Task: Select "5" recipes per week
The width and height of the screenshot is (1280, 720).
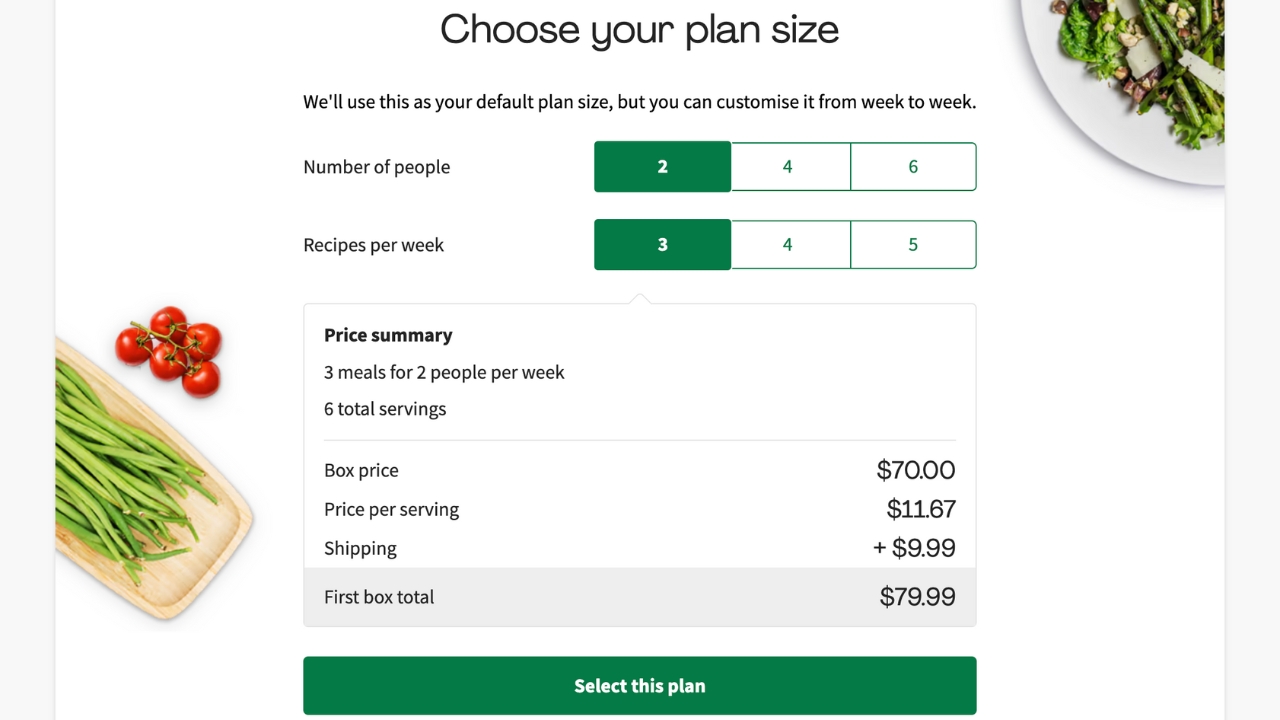Action: pos(912,244)
